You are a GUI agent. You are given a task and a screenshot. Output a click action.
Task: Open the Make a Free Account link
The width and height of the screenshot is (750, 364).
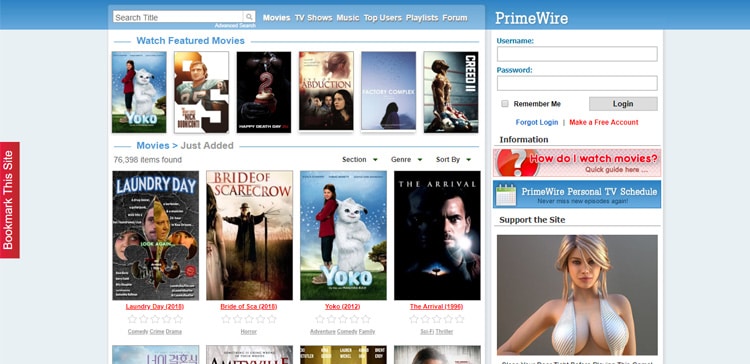pos(604,122)
